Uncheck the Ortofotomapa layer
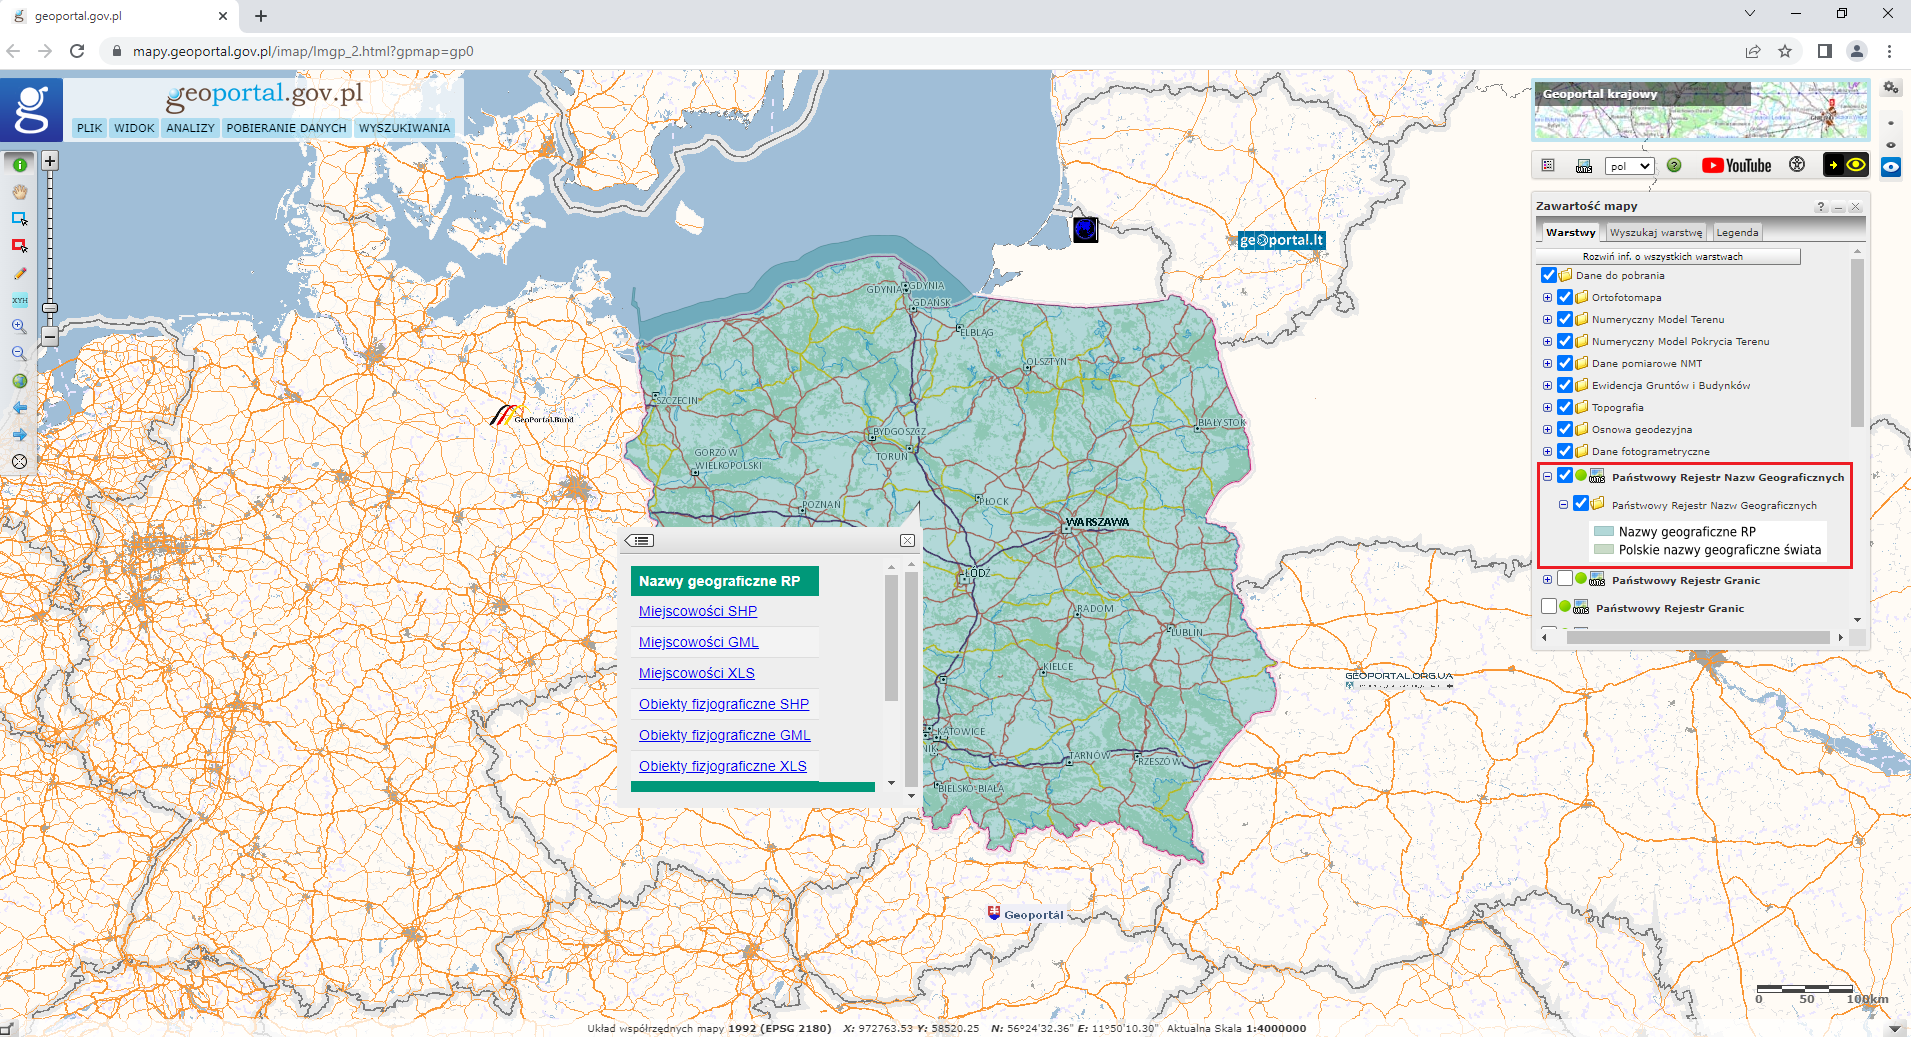Image resolution: width=1911 pixels, height=1037 pixels. pyautogui.click(x=1564, y=297)
